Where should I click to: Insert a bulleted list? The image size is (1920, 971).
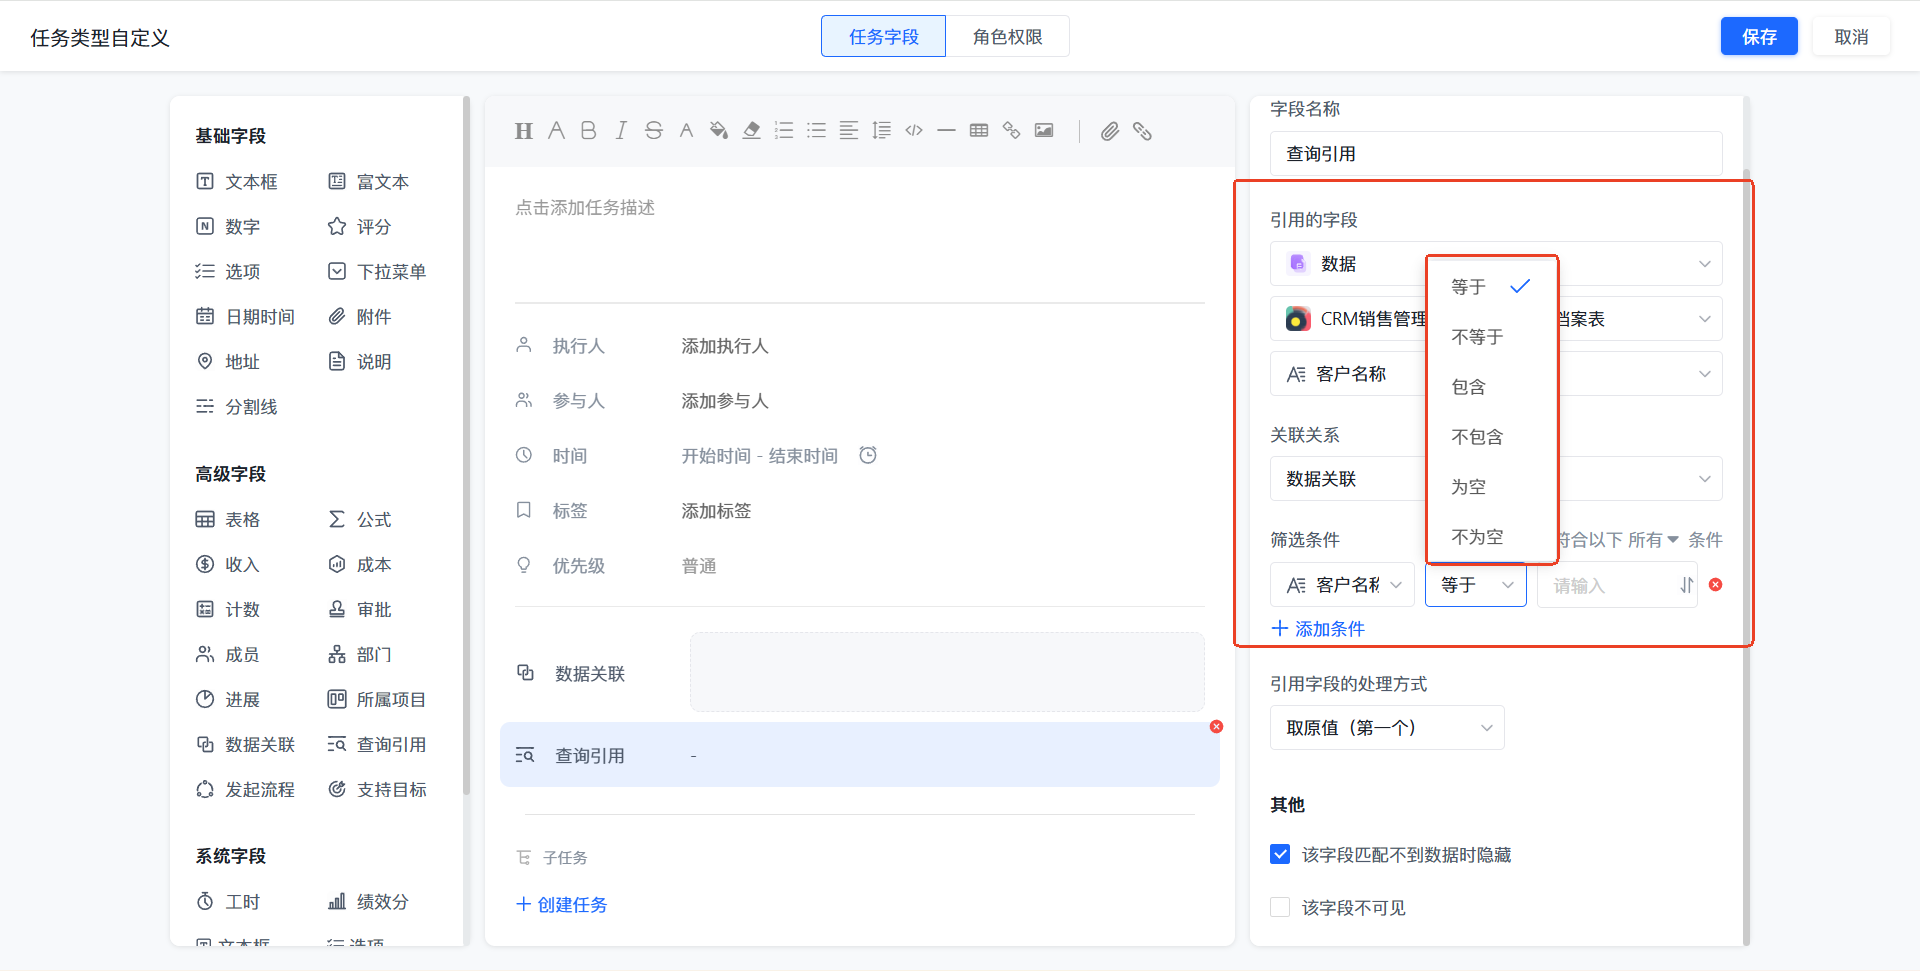coord(817,131)
